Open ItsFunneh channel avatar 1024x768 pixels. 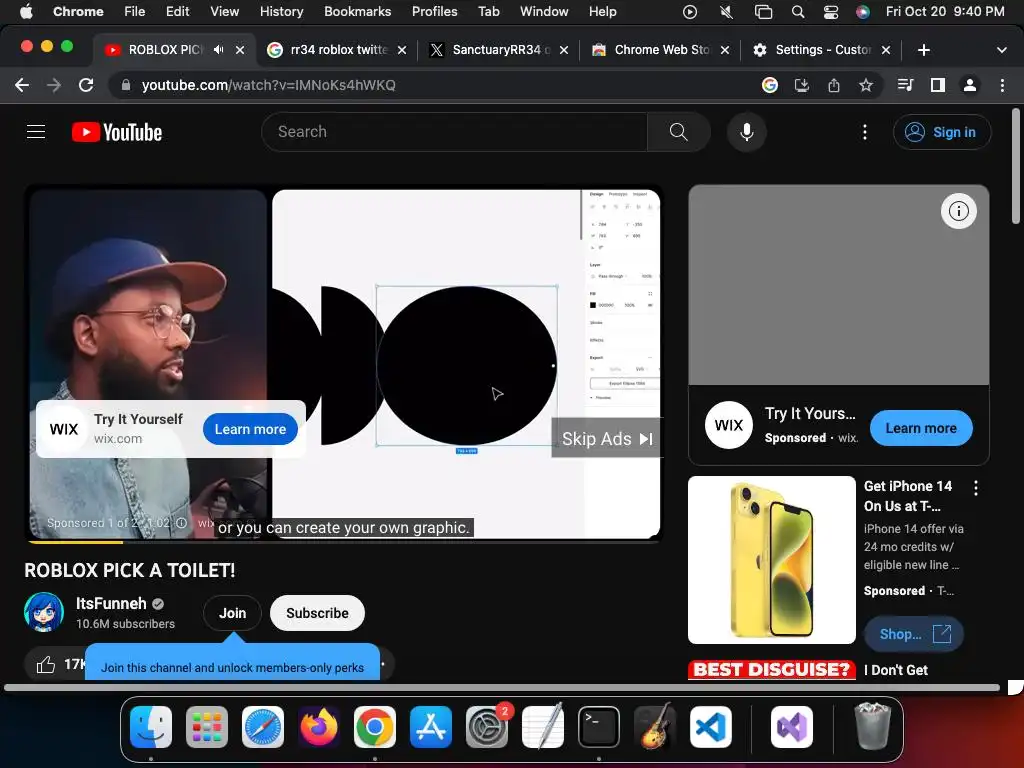click(x=44, y=612)
